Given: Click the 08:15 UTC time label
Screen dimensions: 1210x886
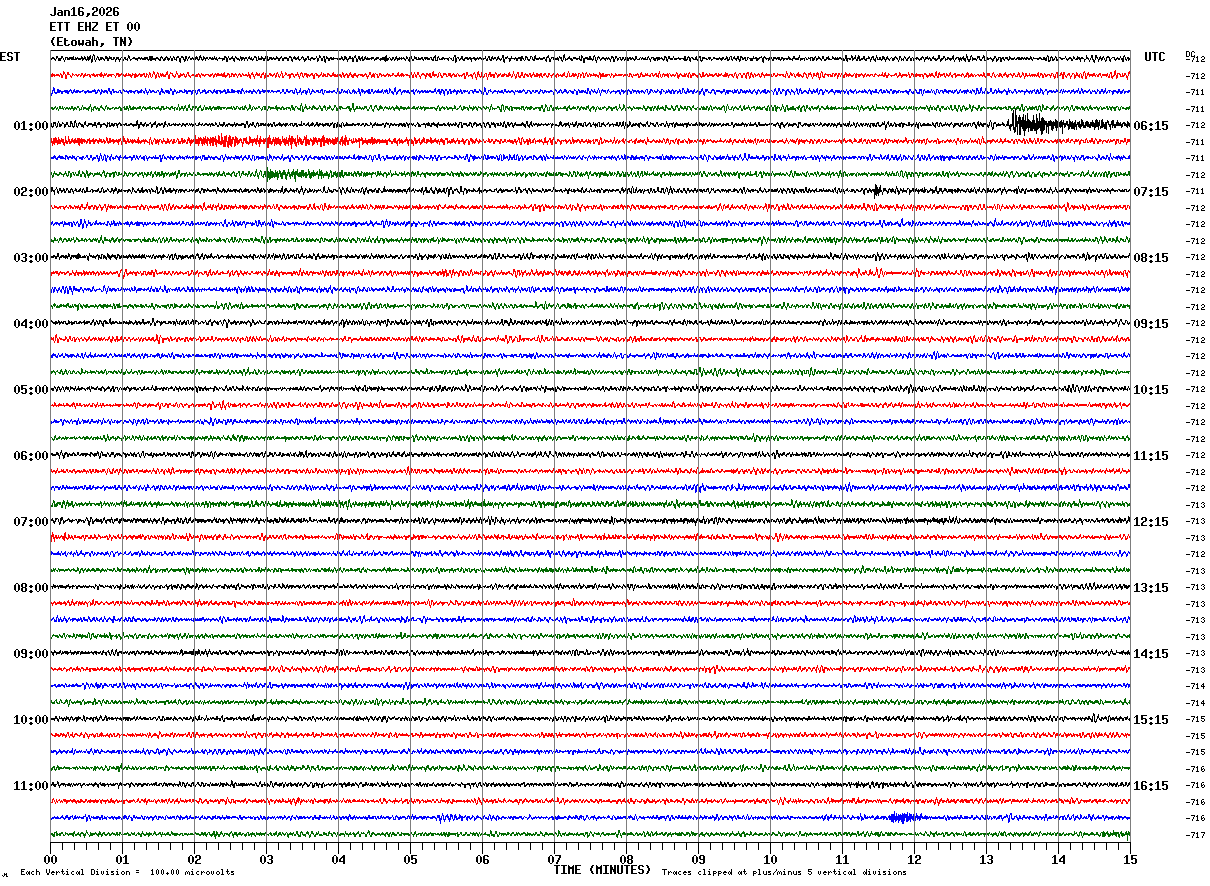Looking at the screenshot, I should coord(1151,258).
